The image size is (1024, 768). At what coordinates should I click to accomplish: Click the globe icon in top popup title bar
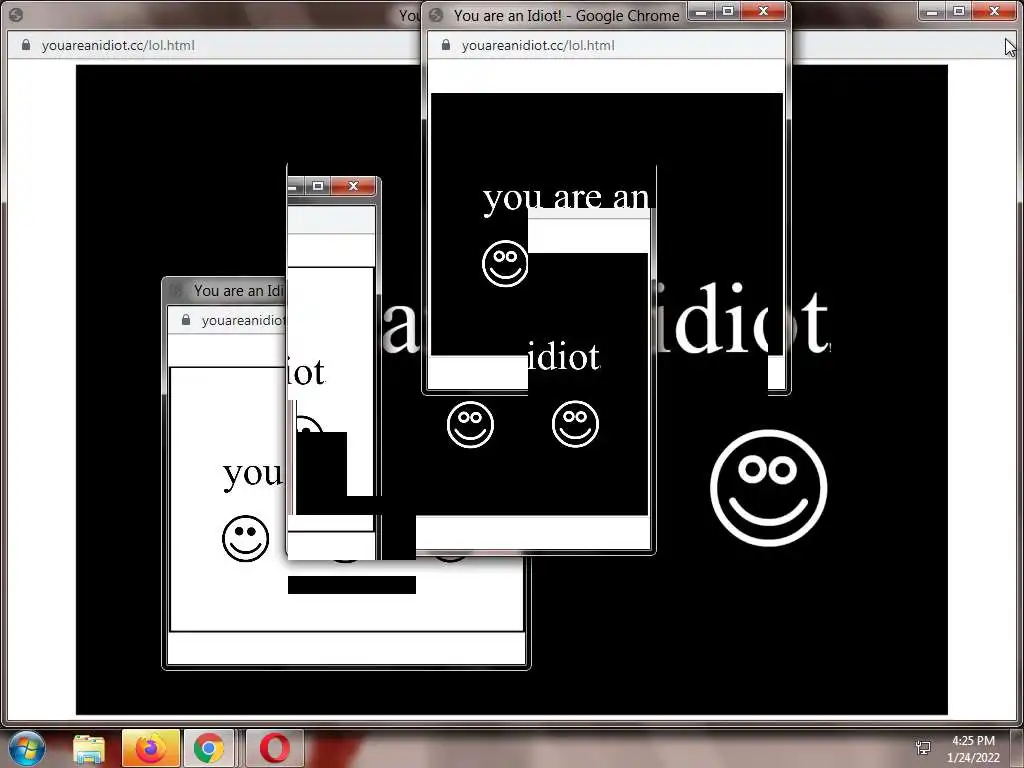pos(437,14)
